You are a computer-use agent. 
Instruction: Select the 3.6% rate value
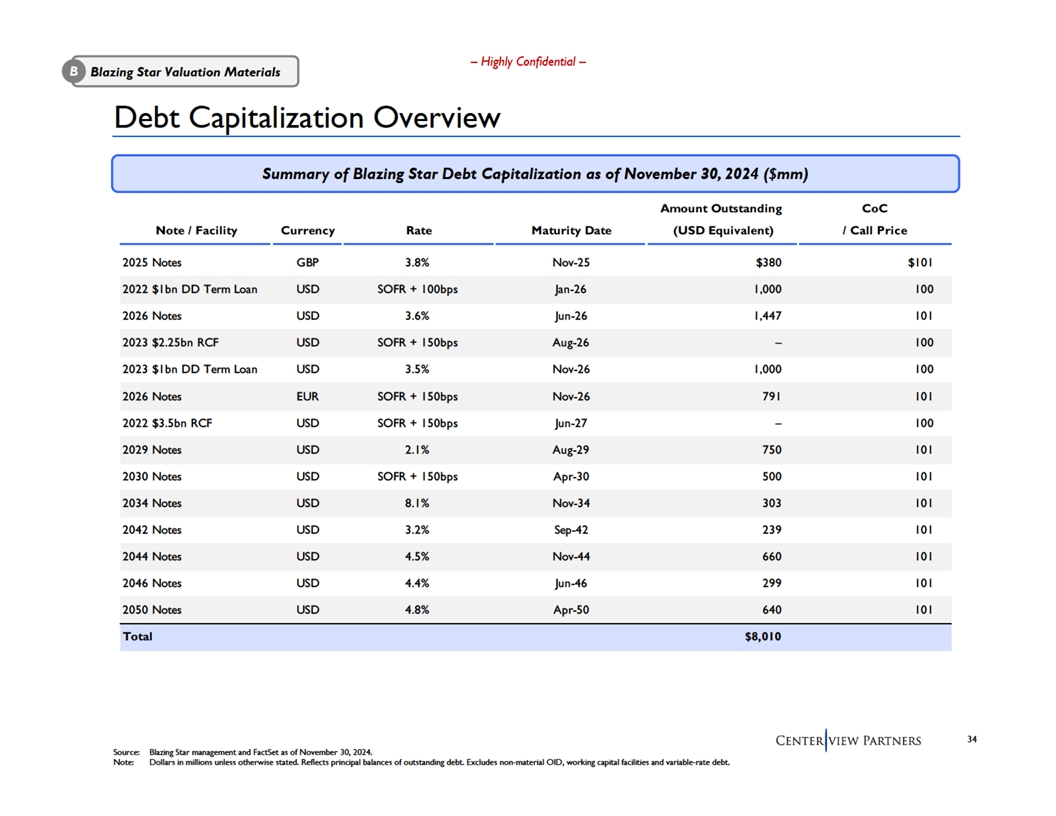418,316
